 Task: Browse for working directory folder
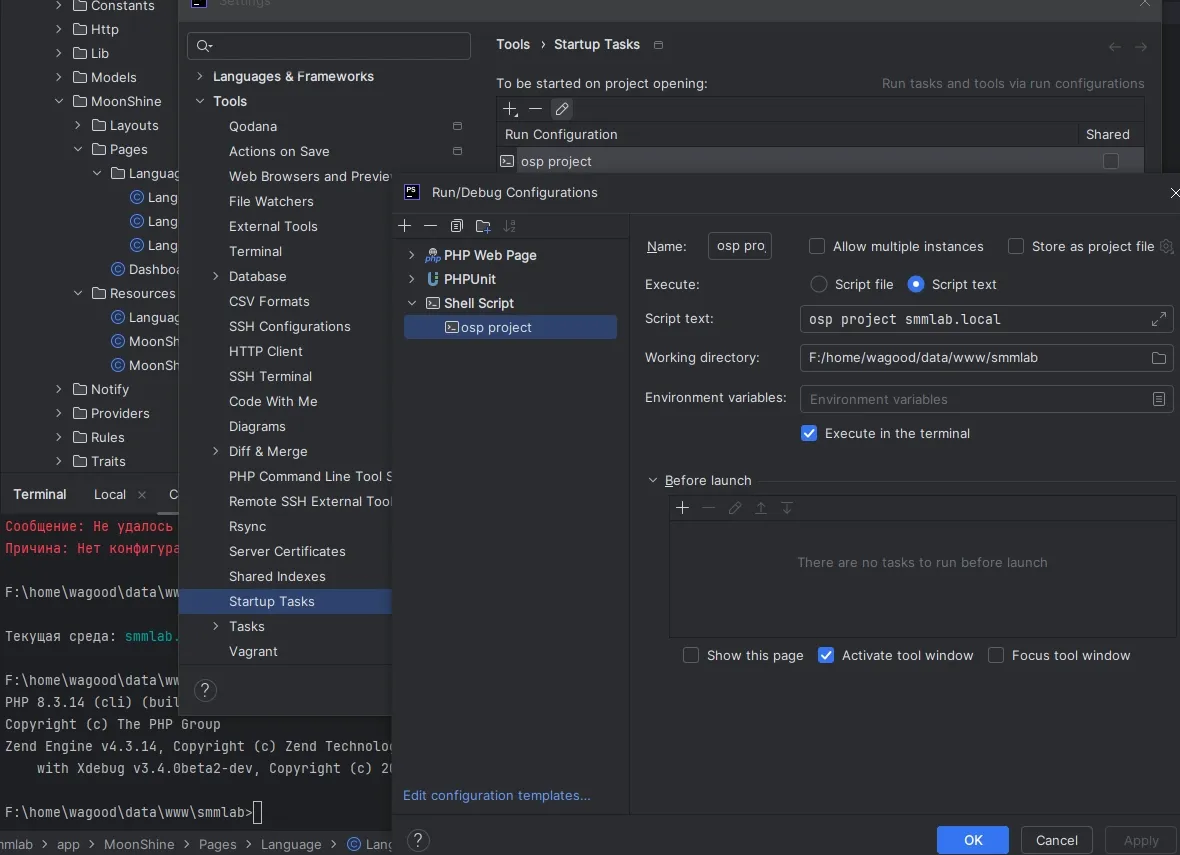(1159, 358)
